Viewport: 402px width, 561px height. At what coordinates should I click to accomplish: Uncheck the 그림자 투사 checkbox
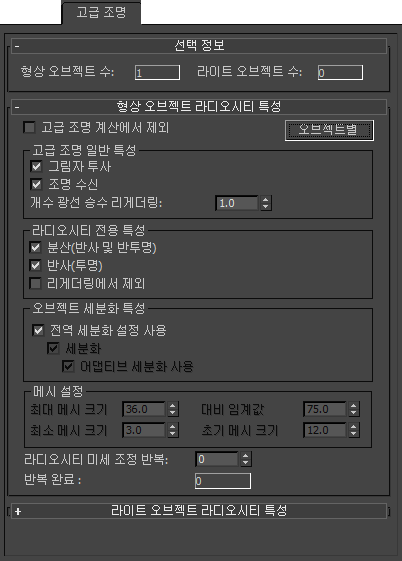(36, 166)
